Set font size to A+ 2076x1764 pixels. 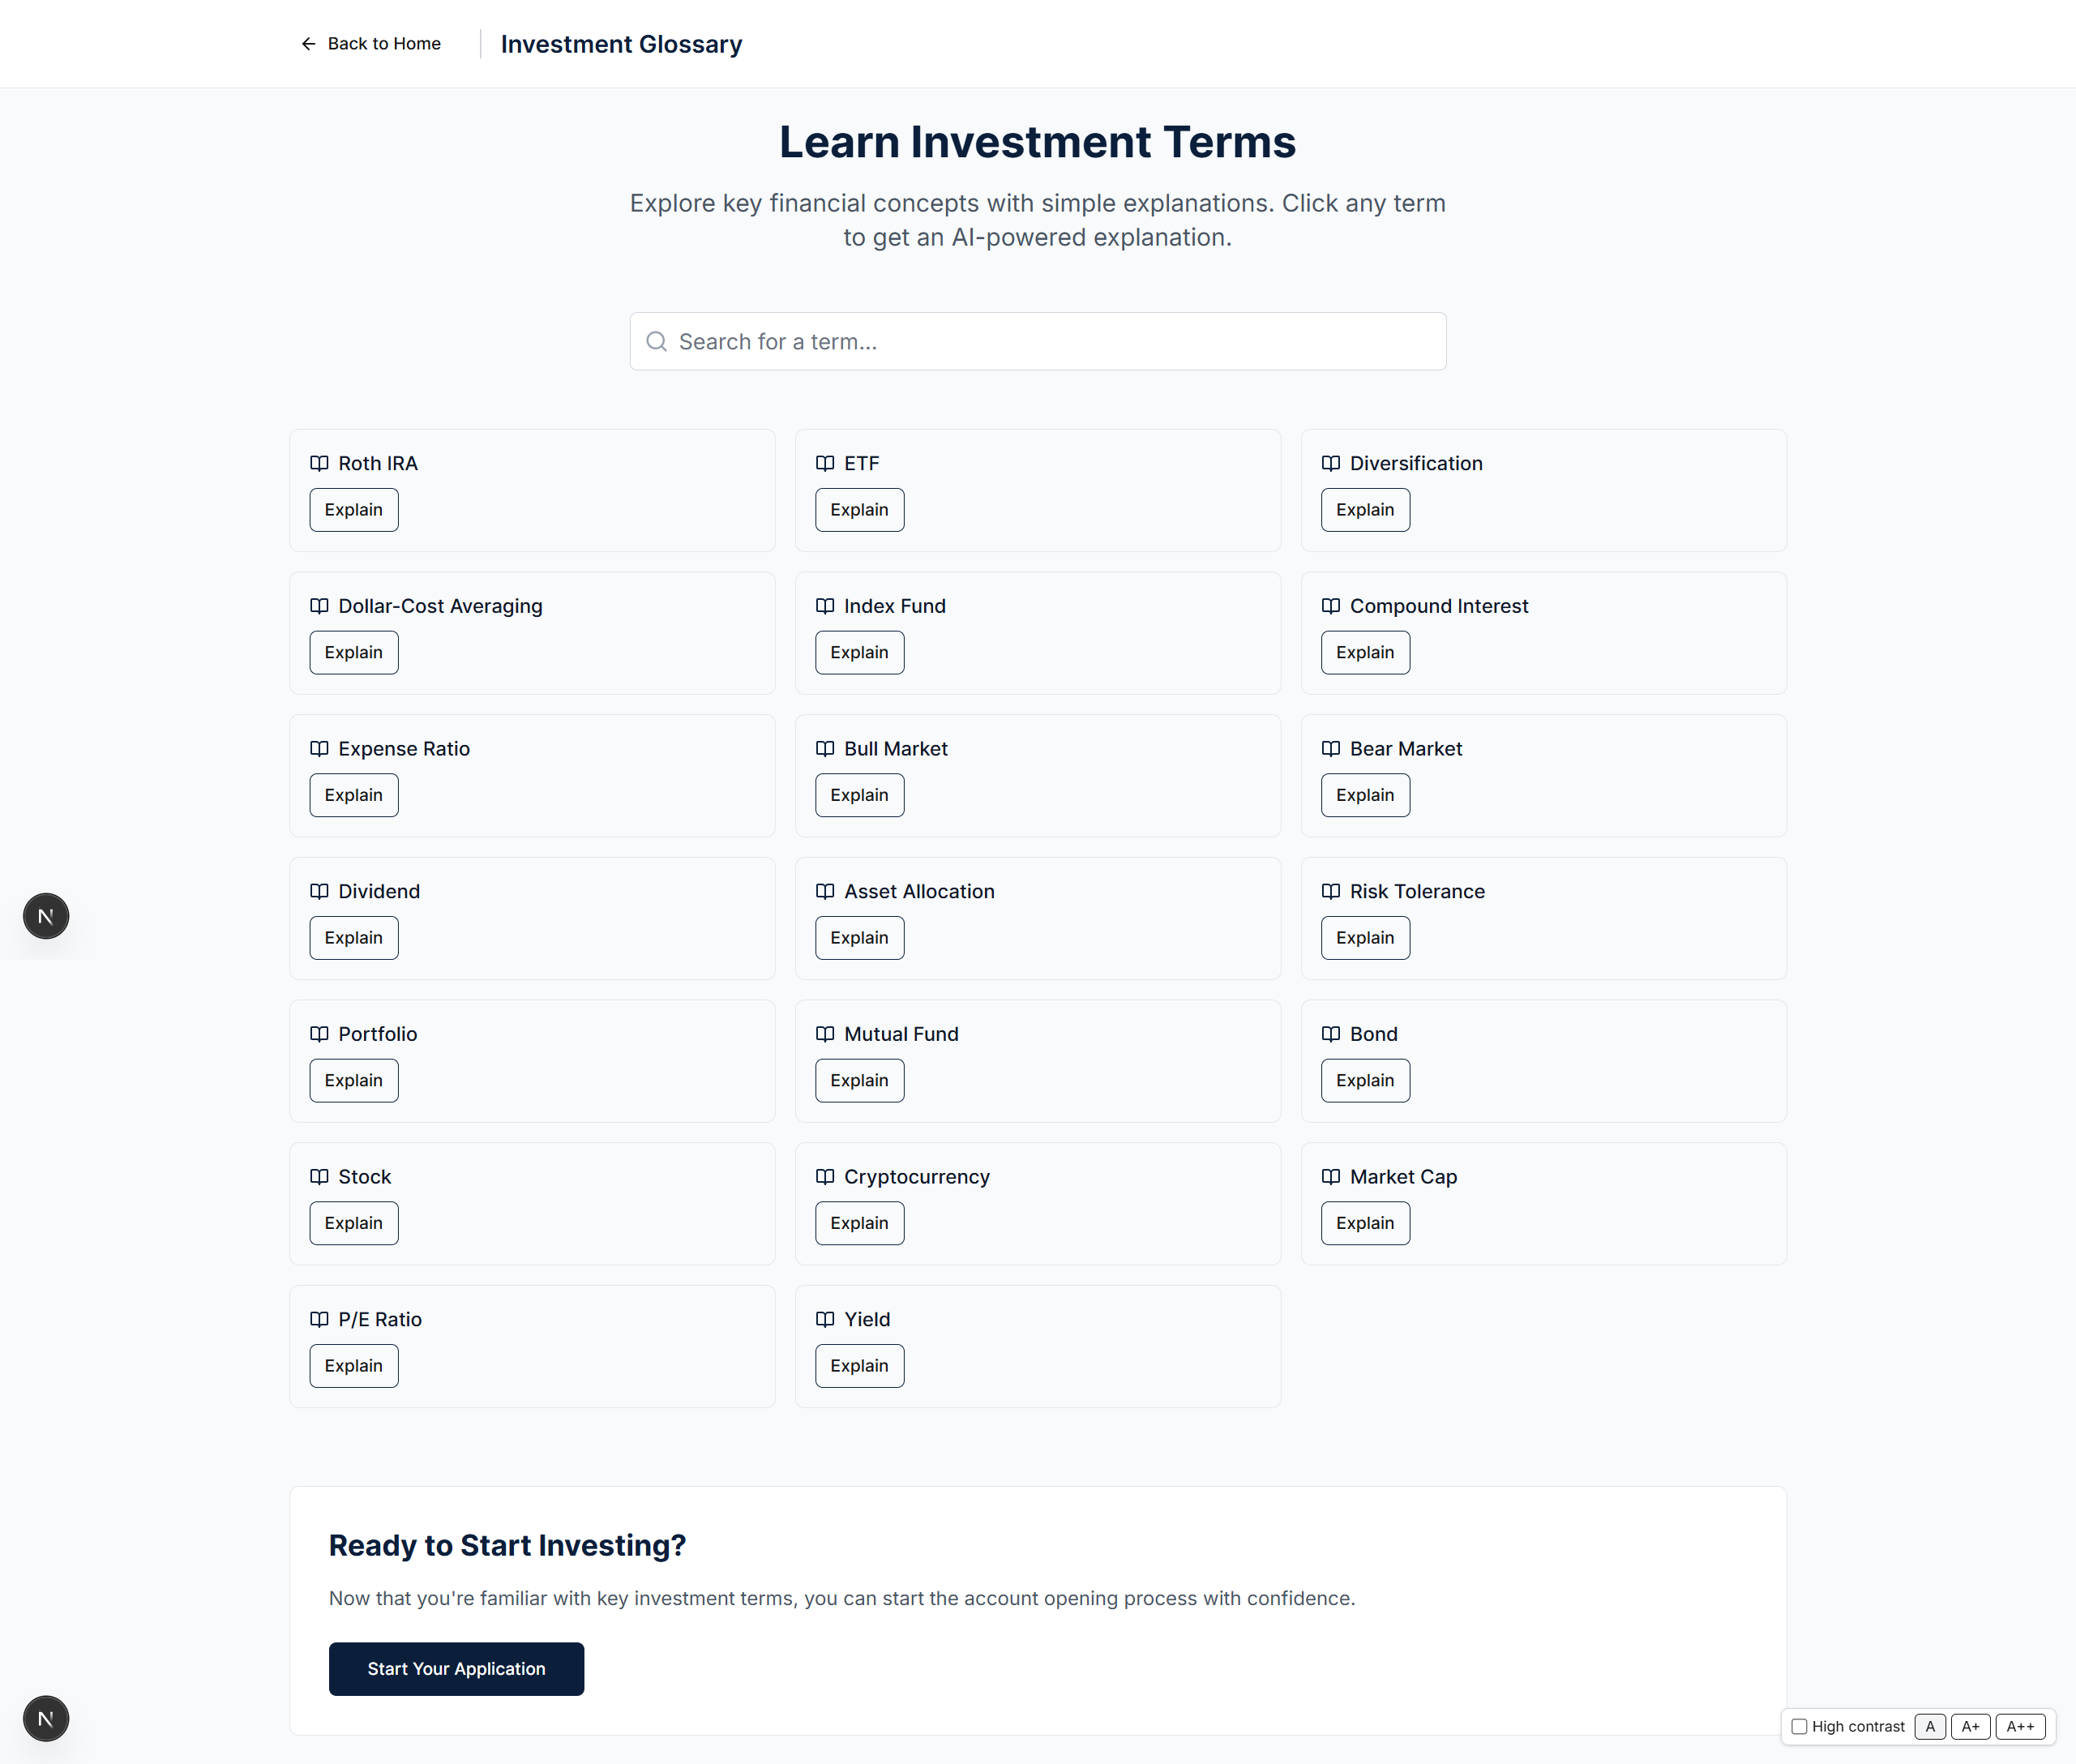(x=1970, y=1727)
